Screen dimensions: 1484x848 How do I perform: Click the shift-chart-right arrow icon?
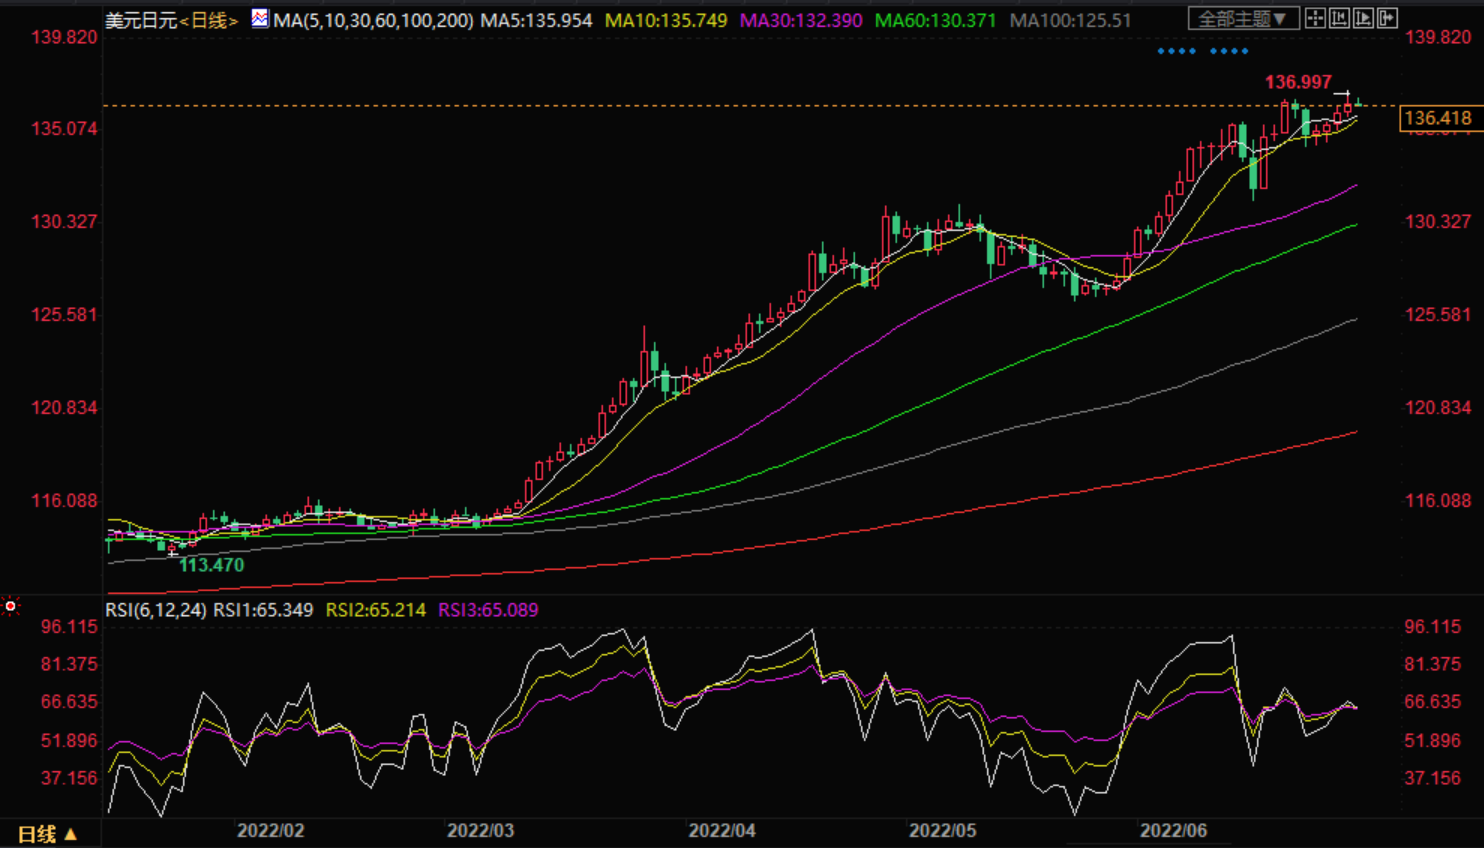click(1388, 18)
